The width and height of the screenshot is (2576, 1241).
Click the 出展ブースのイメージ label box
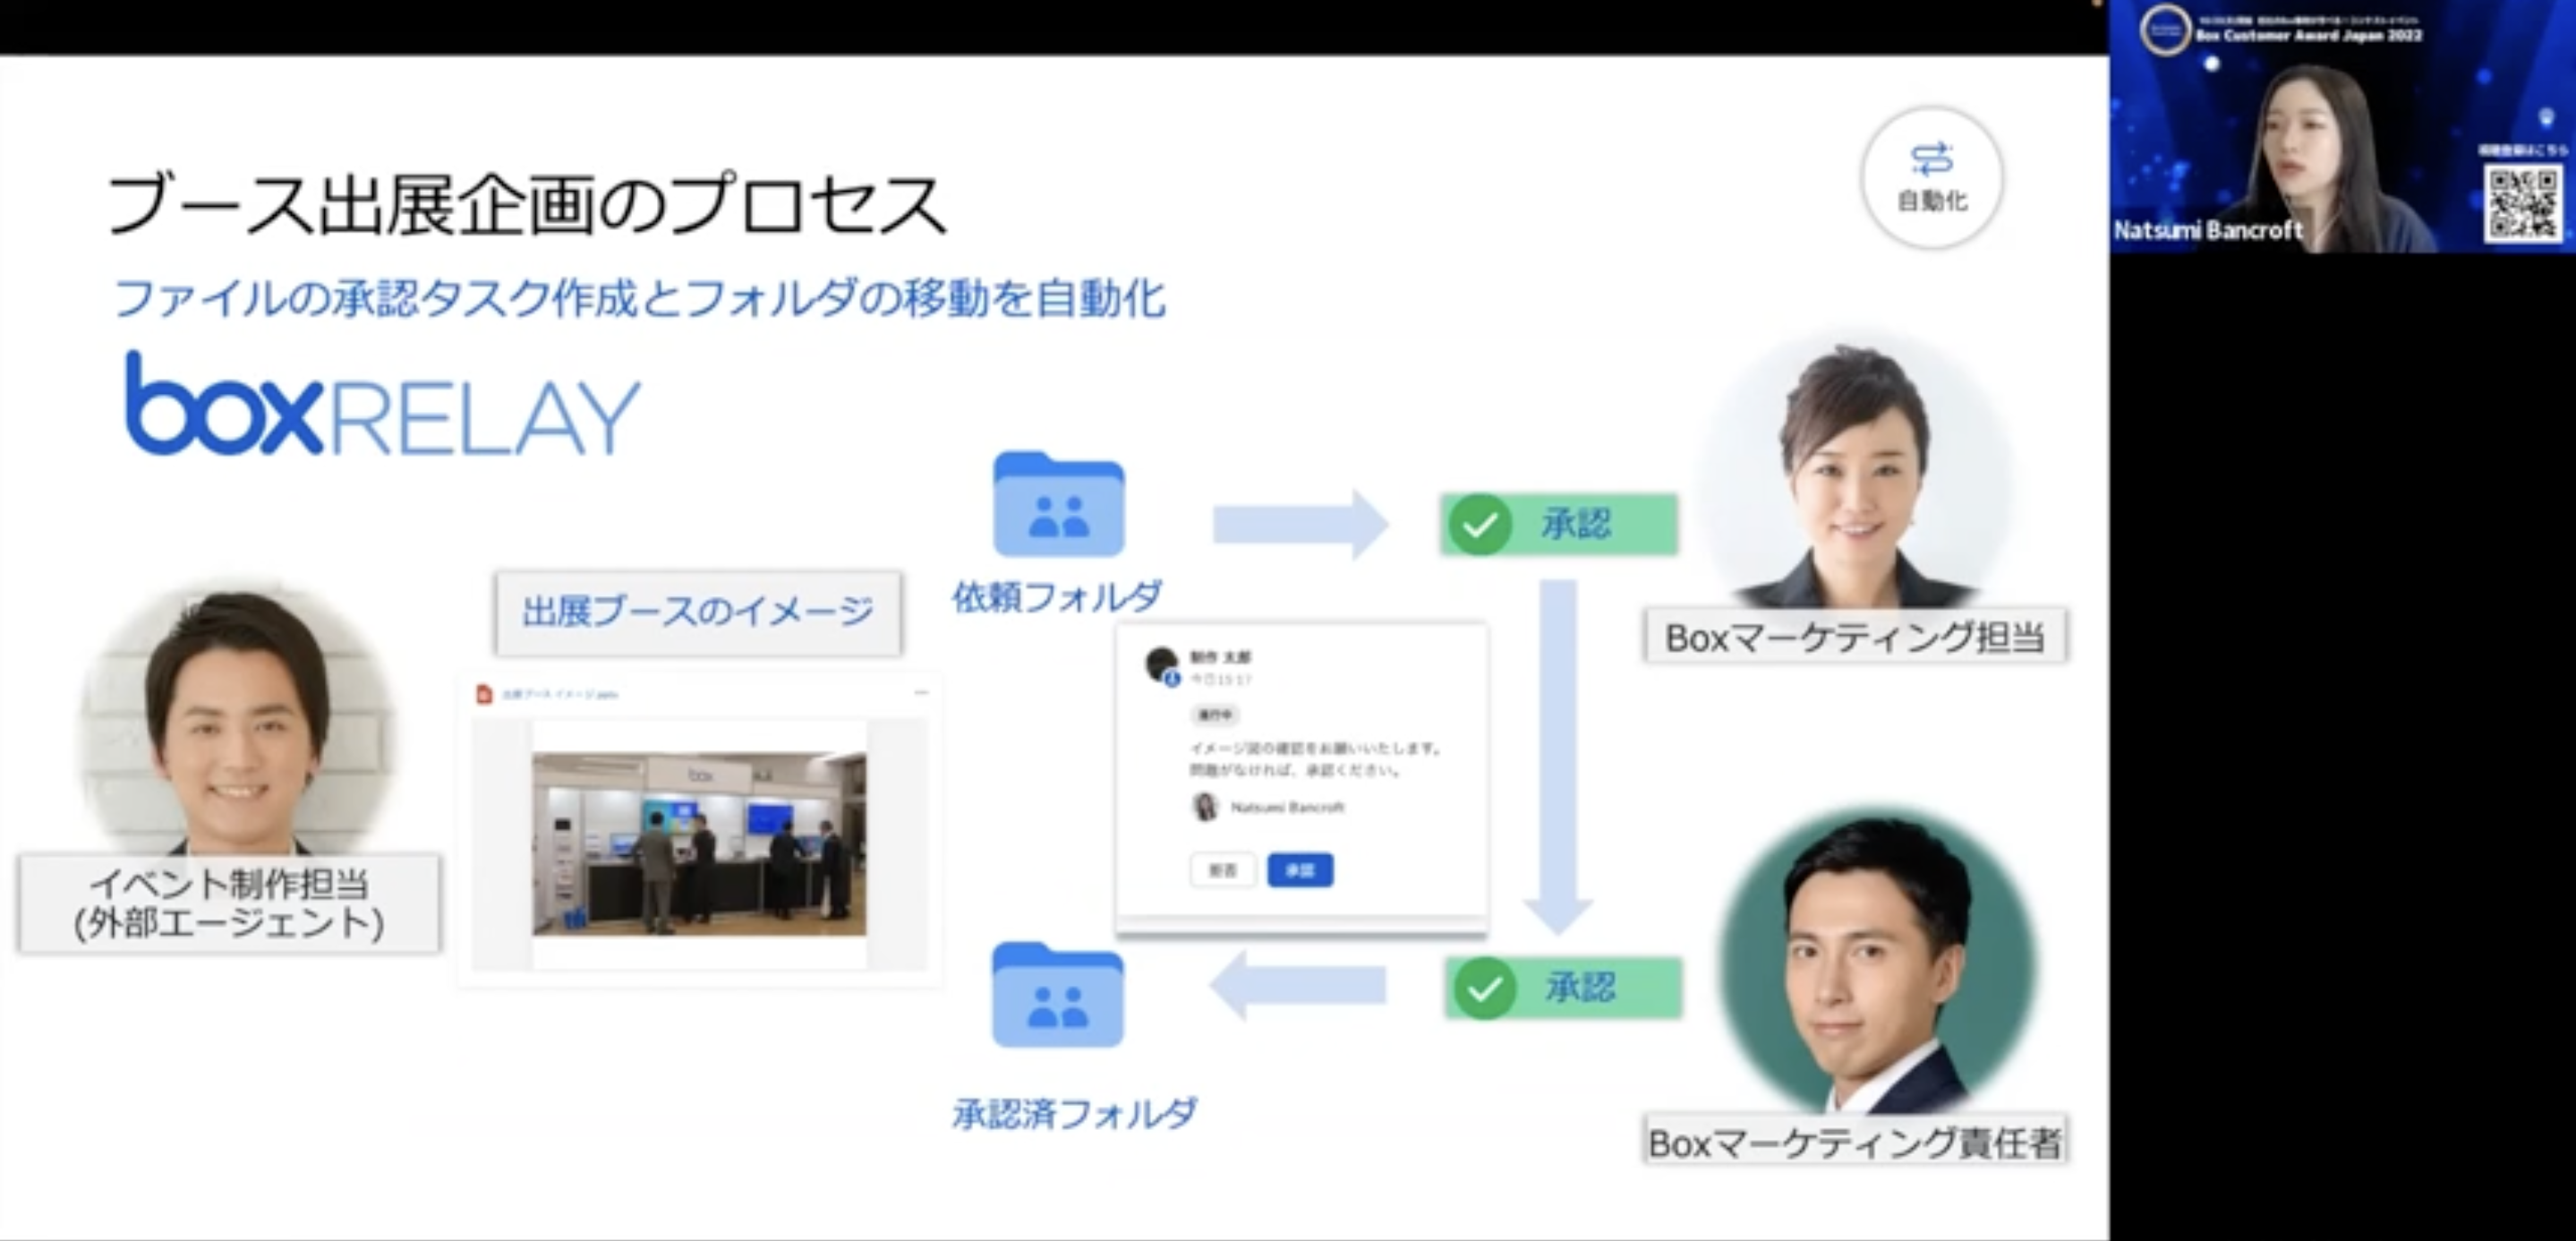[x=698, y=612]
